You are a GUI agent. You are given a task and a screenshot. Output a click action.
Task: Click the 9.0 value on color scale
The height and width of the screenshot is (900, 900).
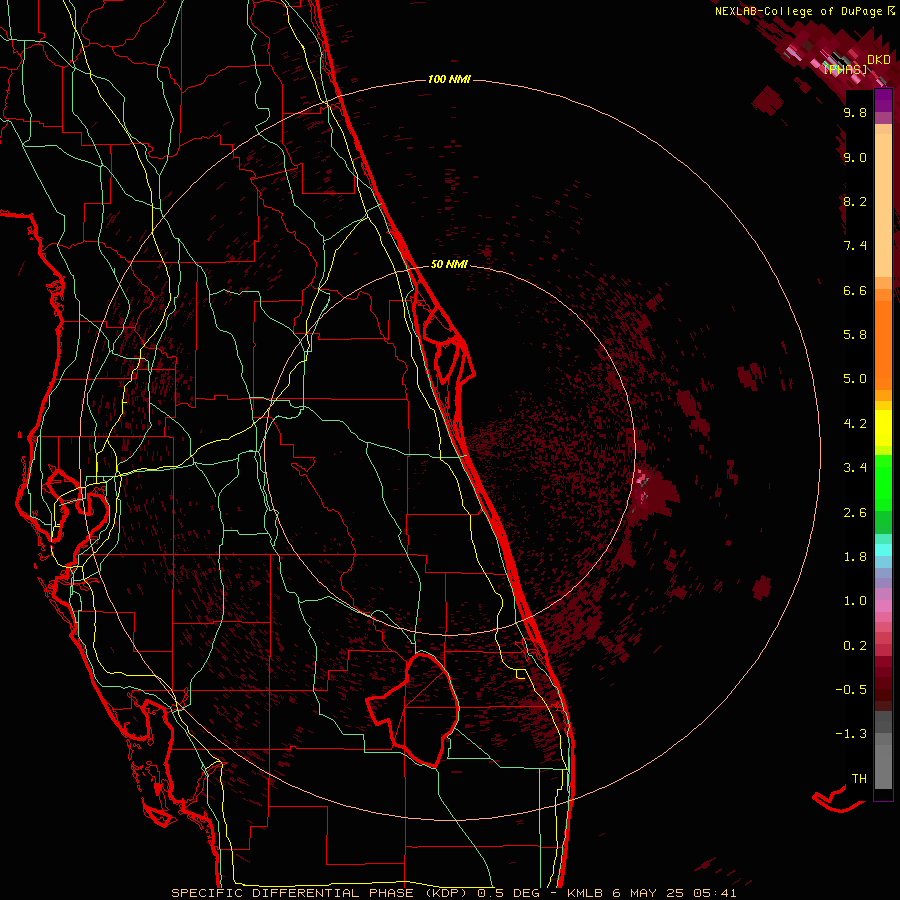coord(855,158)
